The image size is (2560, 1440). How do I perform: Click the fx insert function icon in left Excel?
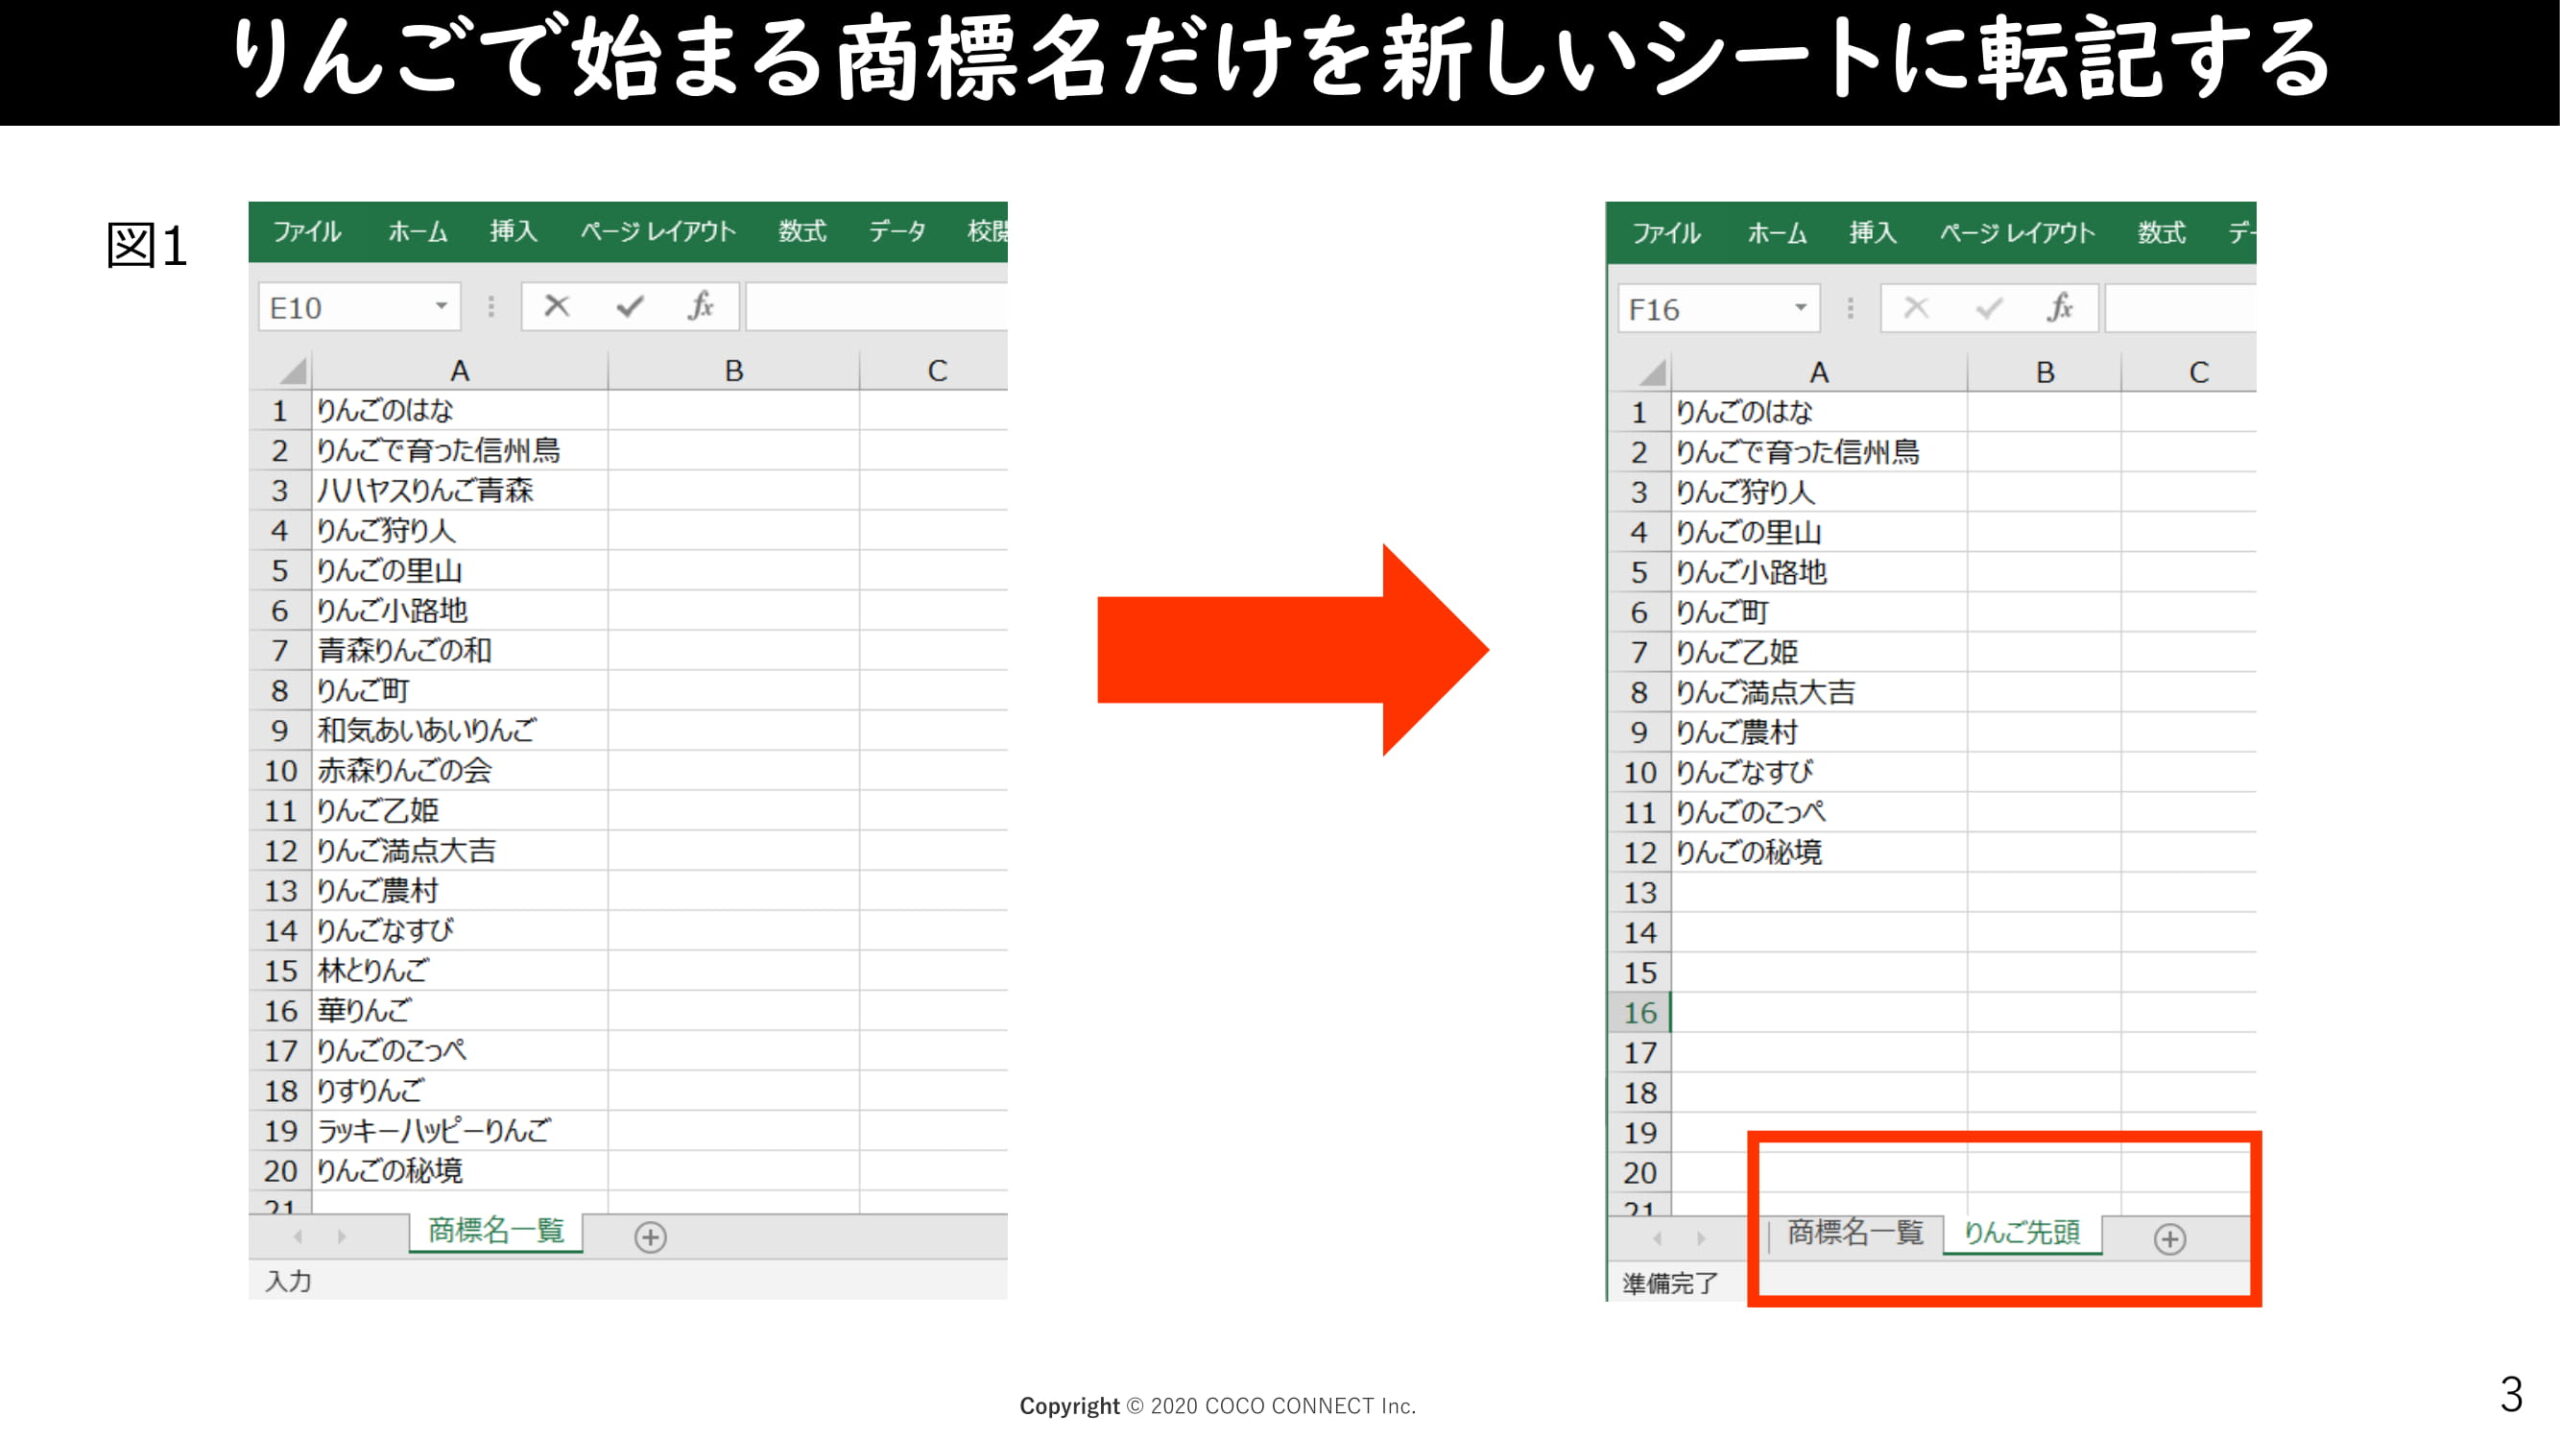701,306
